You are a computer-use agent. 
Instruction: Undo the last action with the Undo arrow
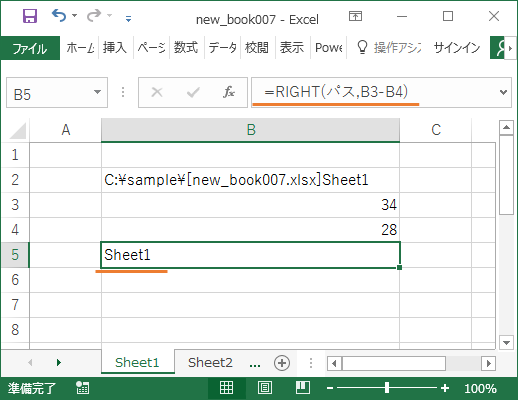tap(59, 15)
